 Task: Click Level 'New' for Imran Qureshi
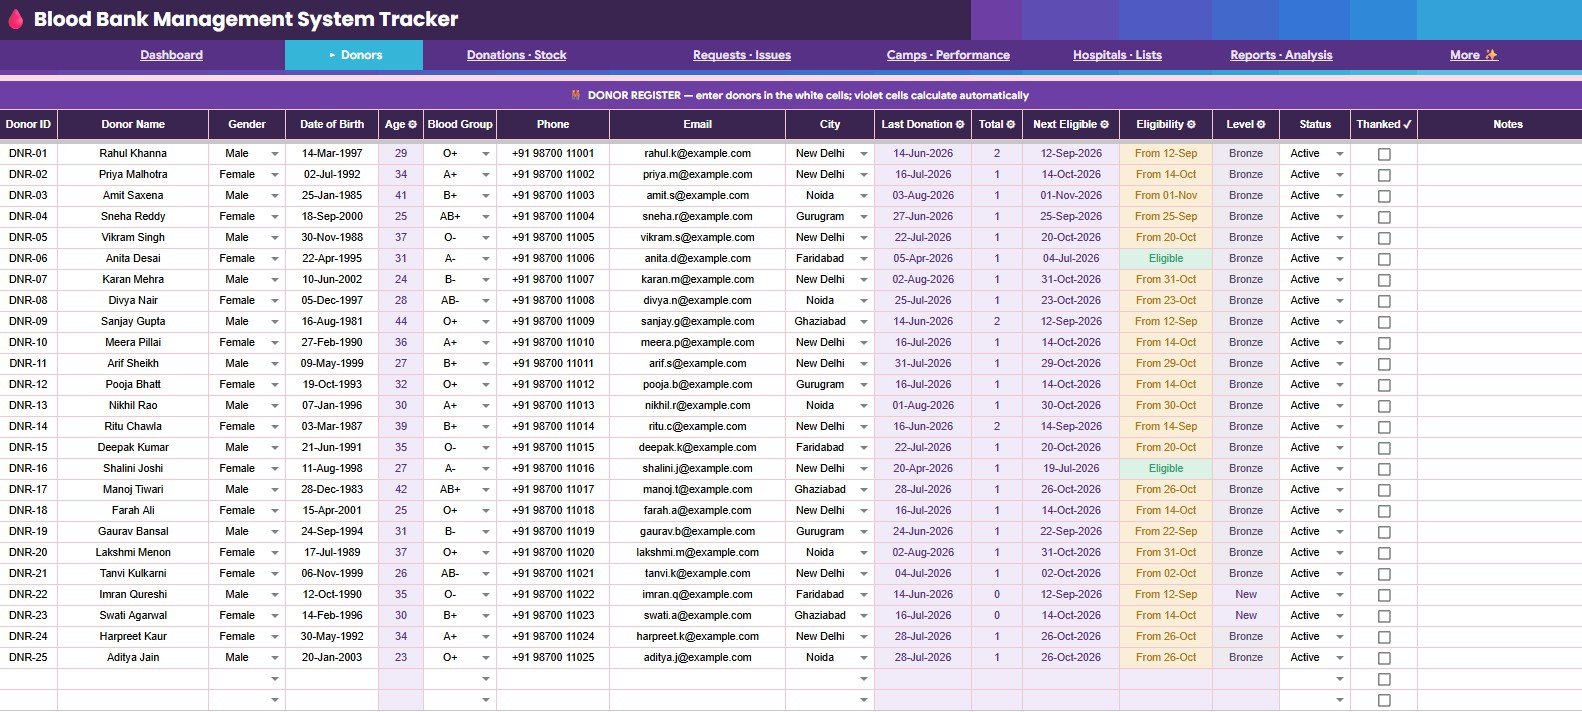(1246, 594)
